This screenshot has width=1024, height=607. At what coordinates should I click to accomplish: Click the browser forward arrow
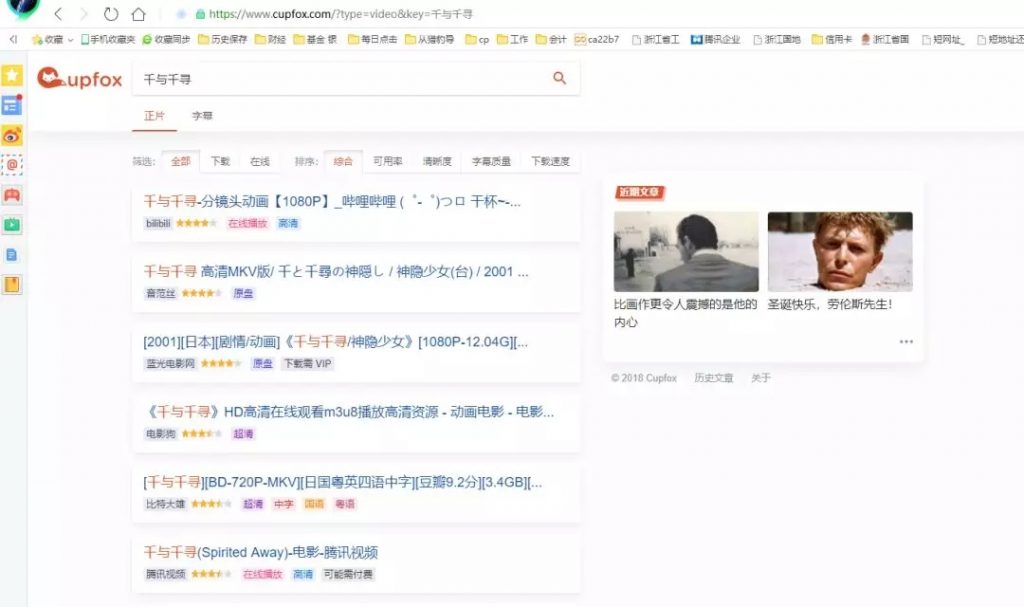tap(84, 14)
